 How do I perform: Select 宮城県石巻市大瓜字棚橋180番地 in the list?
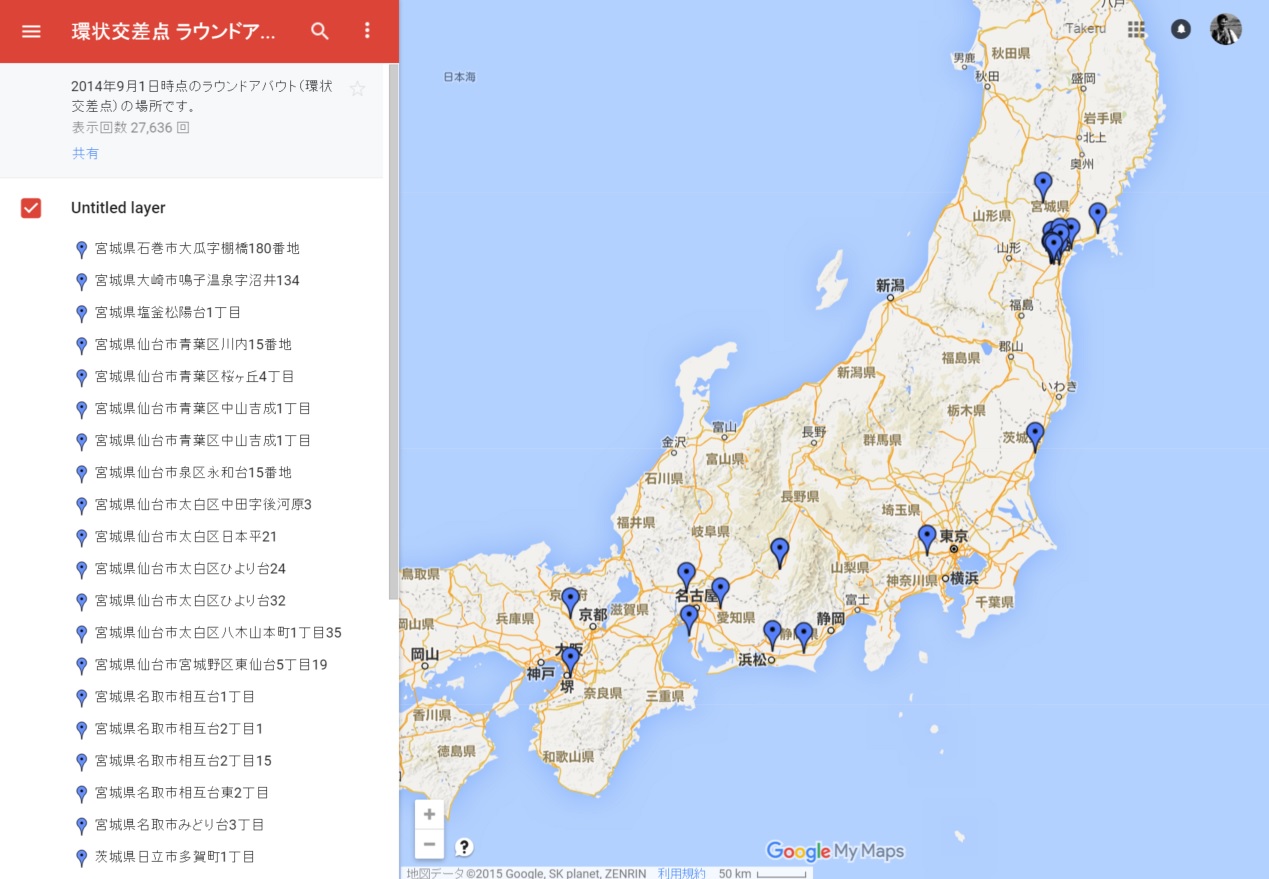199,248
